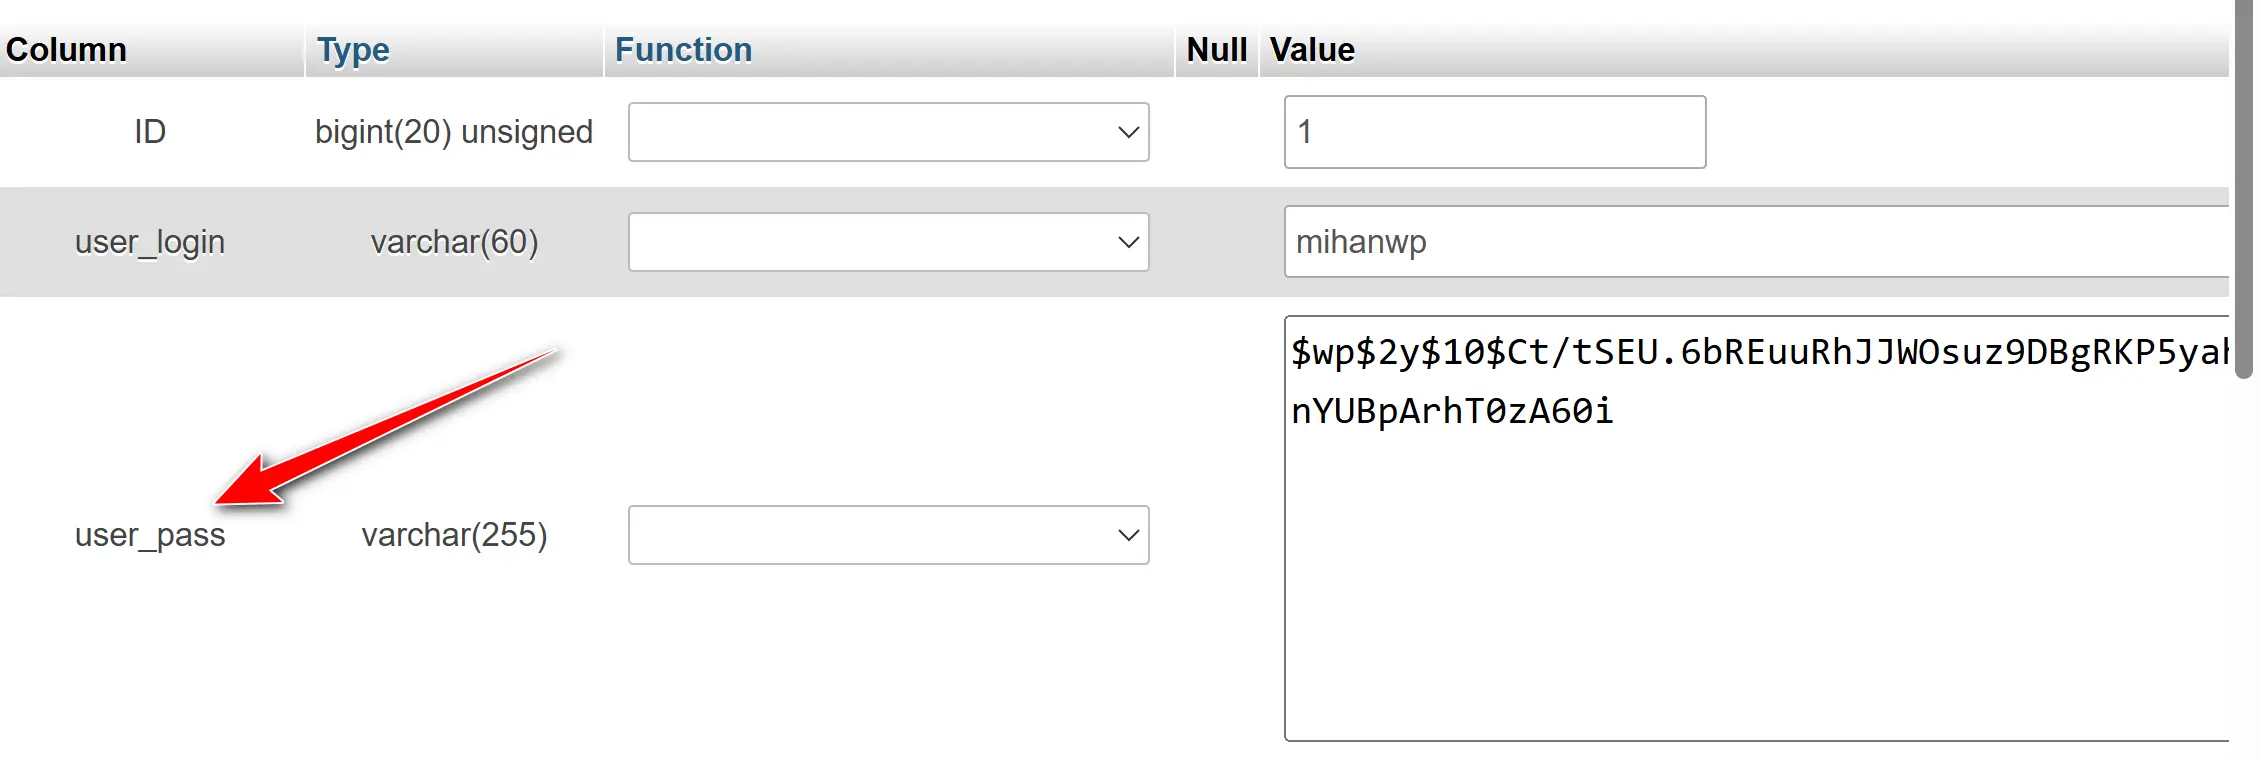Viewport: 2259px width, 761px height.
Task: Select the user_login column name
Action: [150, 242]
